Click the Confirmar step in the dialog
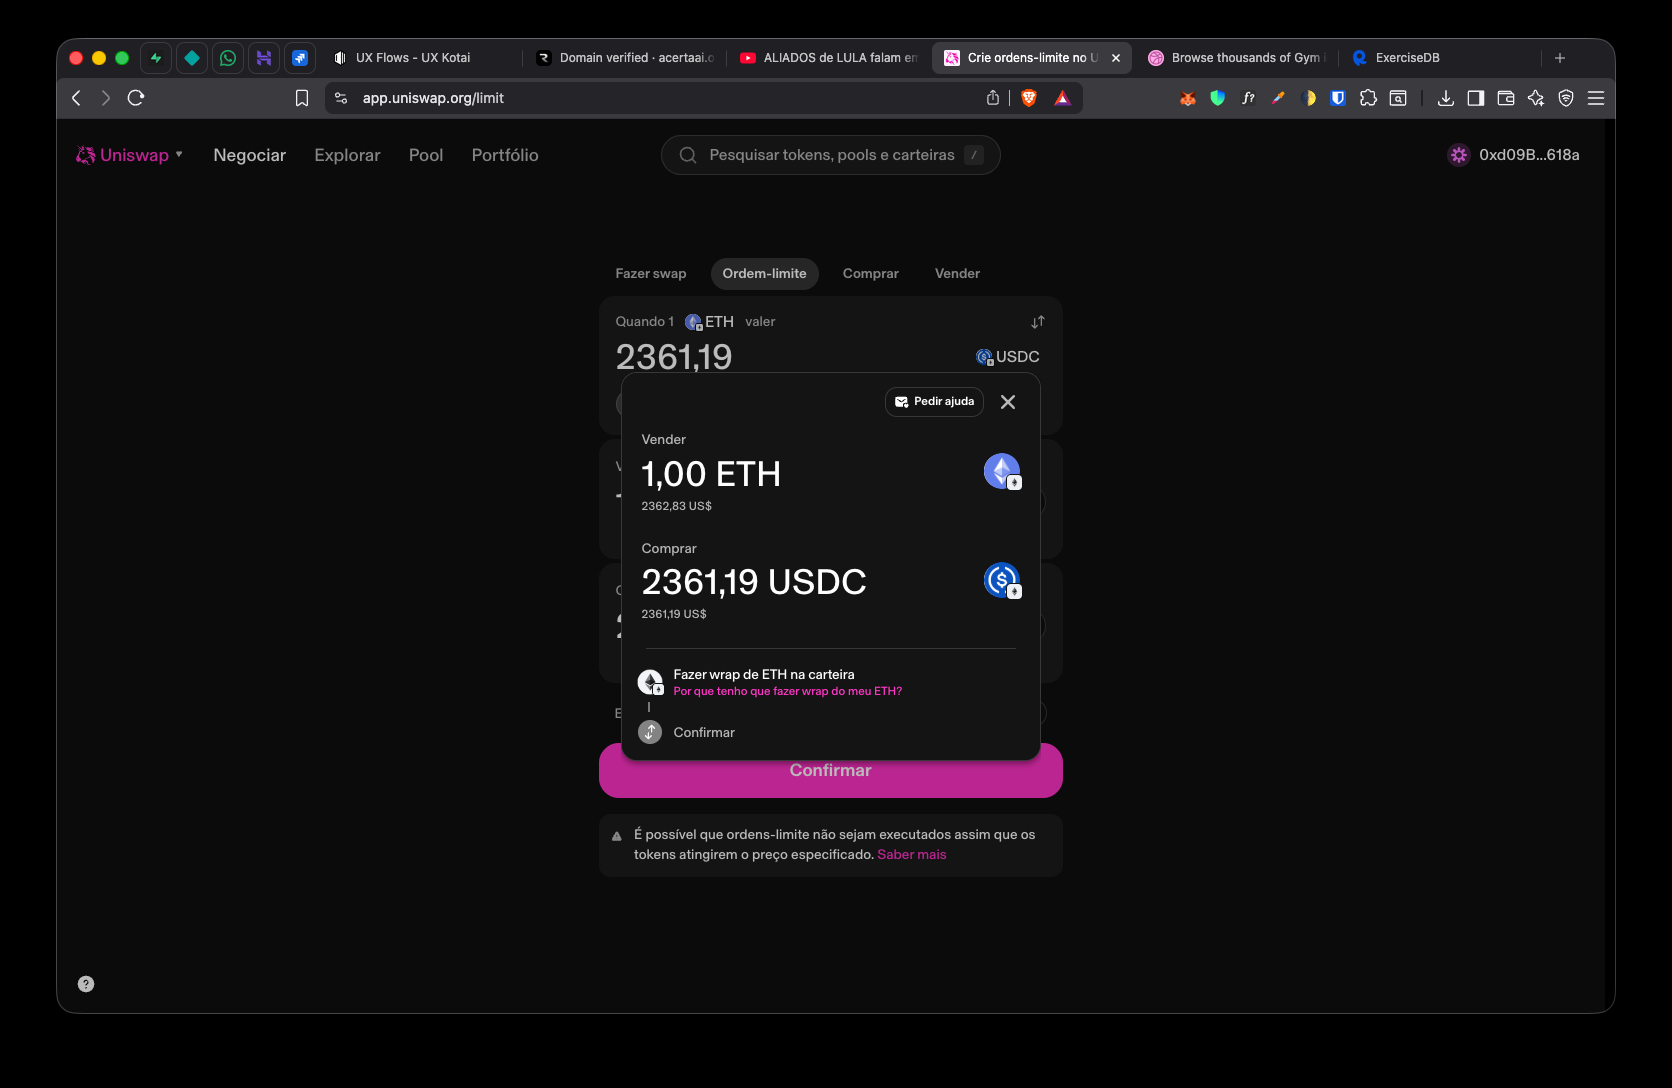Image resolution: width=1672 pixels, height=1088 pixels. (704, 733)
